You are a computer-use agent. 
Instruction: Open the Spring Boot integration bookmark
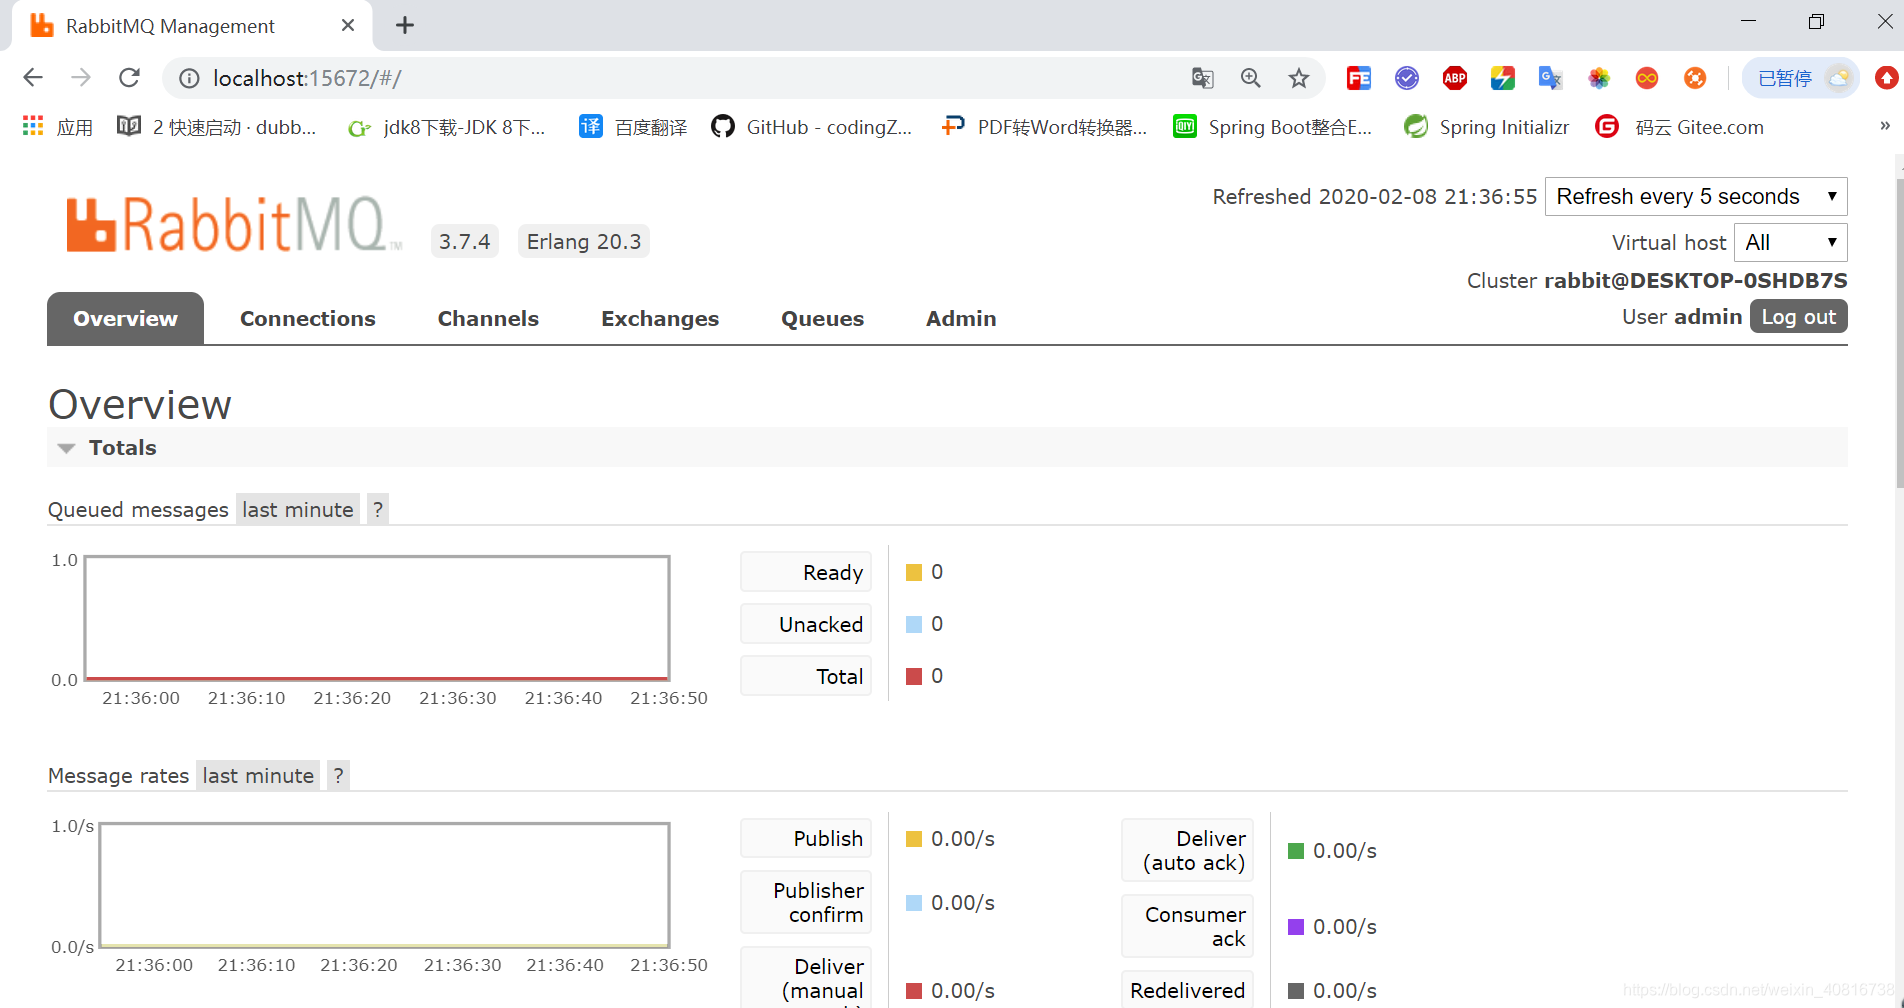(x=1273, y=127)
